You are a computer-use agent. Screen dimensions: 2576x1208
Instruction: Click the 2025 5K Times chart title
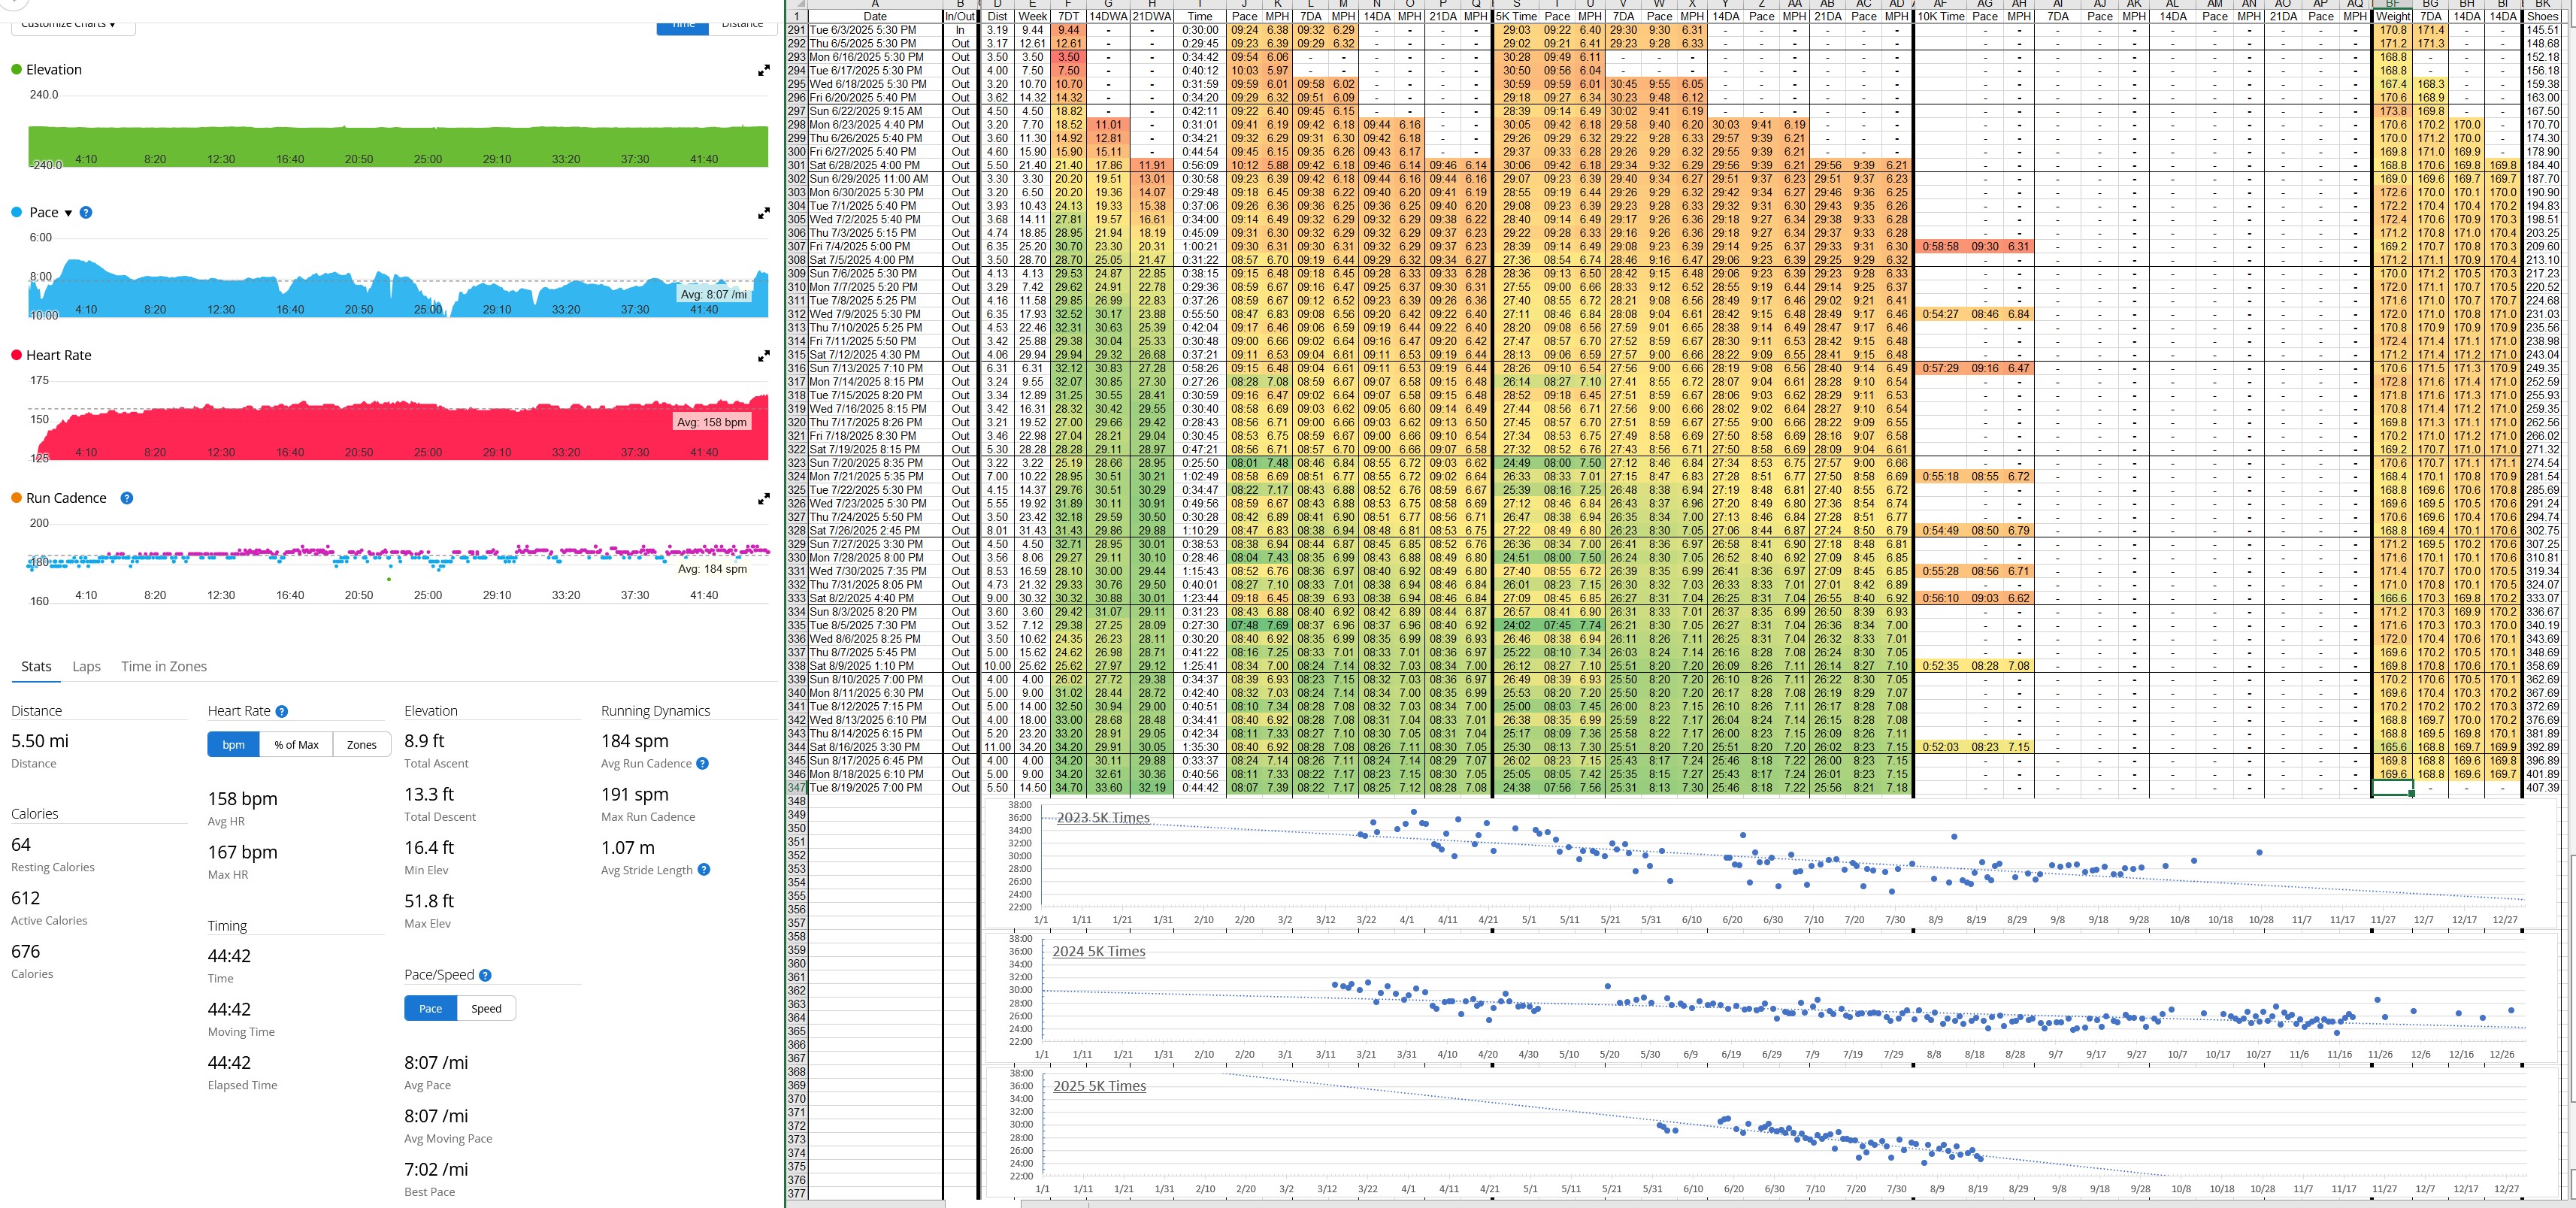[x=1099, y=1086]
